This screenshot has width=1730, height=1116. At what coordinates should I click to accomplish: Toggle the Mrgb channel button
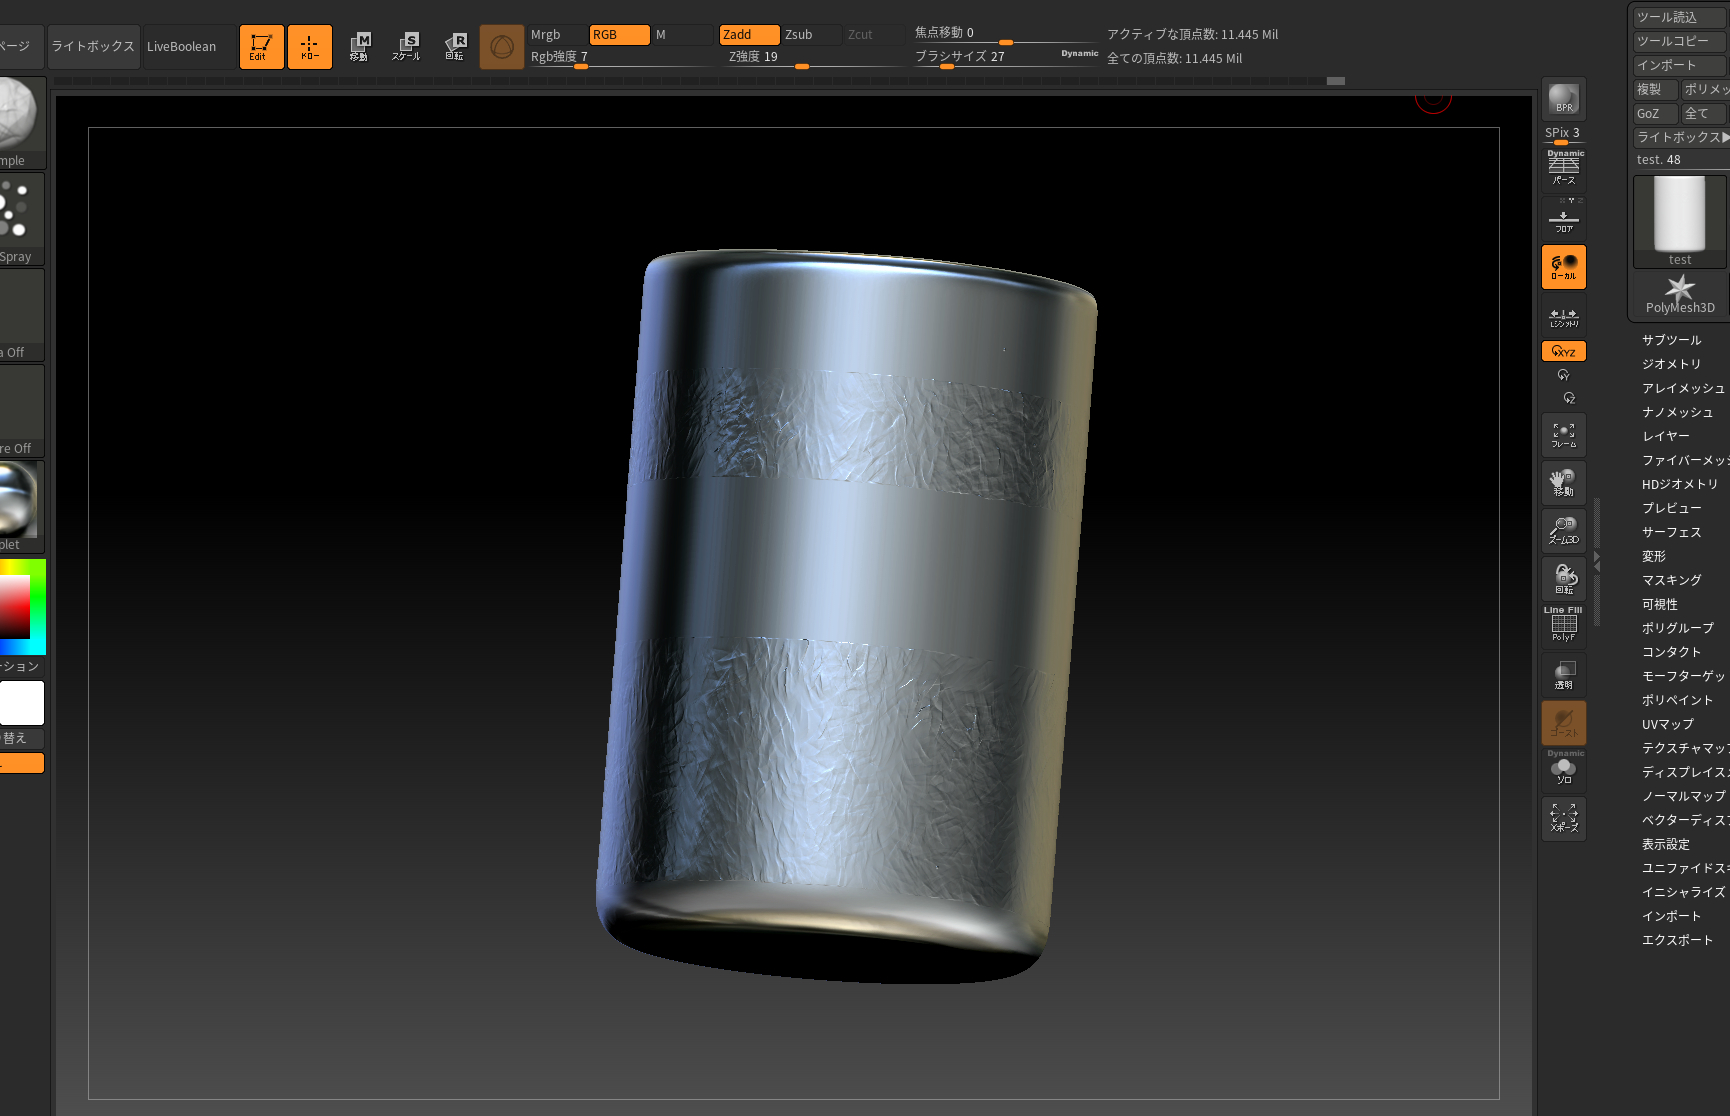pos(556,34)
